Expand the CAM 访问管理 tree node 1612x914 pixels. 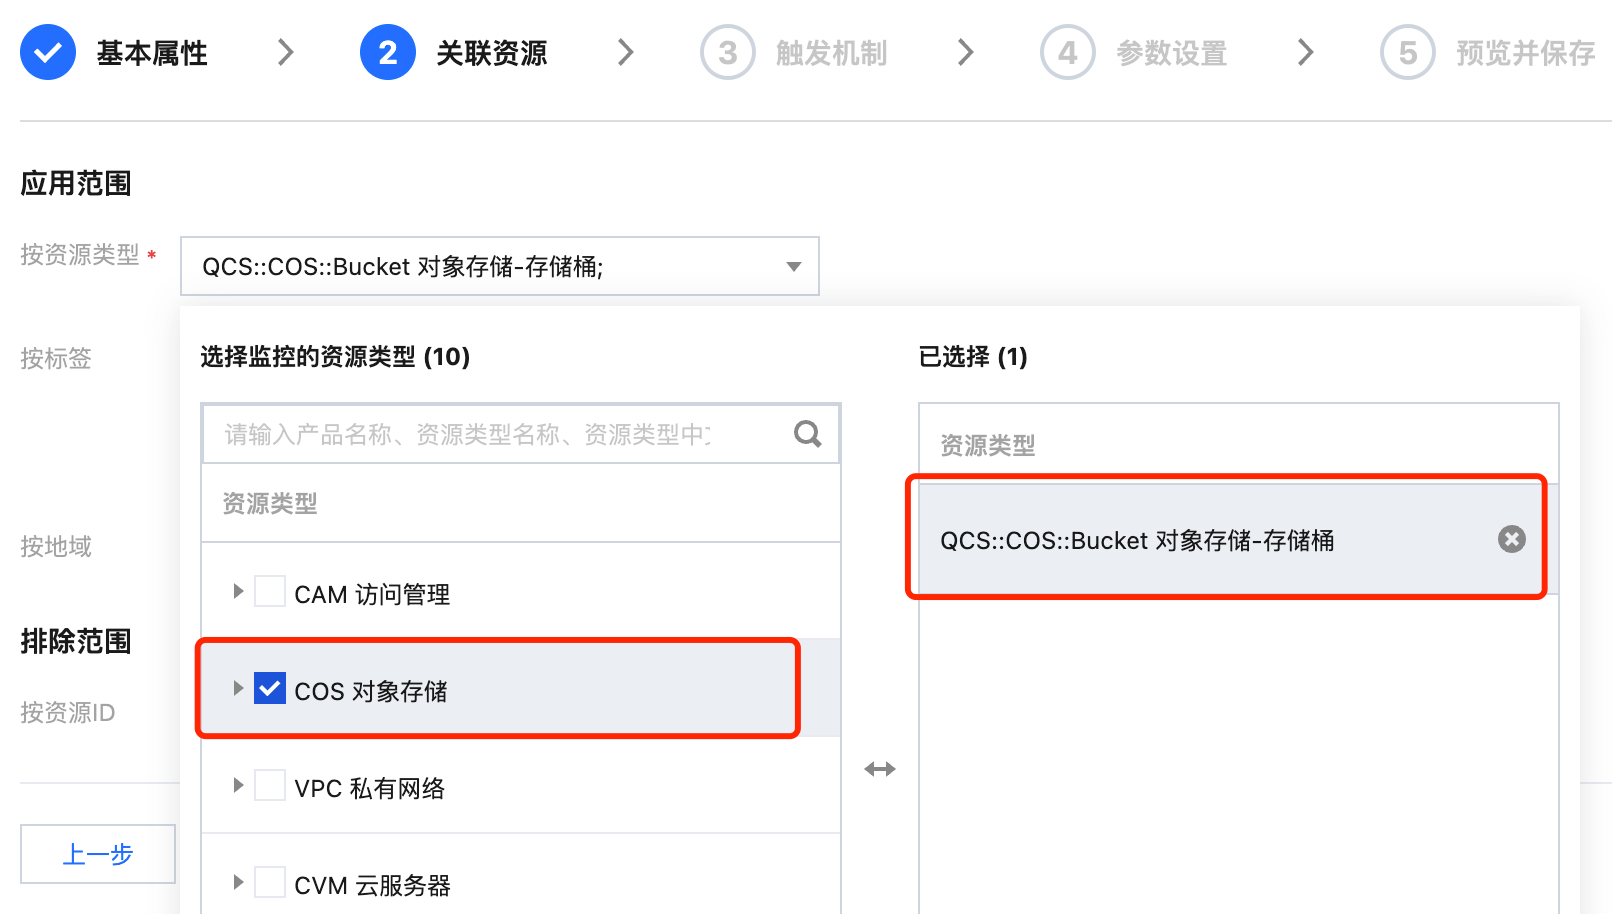coord(238,592)
